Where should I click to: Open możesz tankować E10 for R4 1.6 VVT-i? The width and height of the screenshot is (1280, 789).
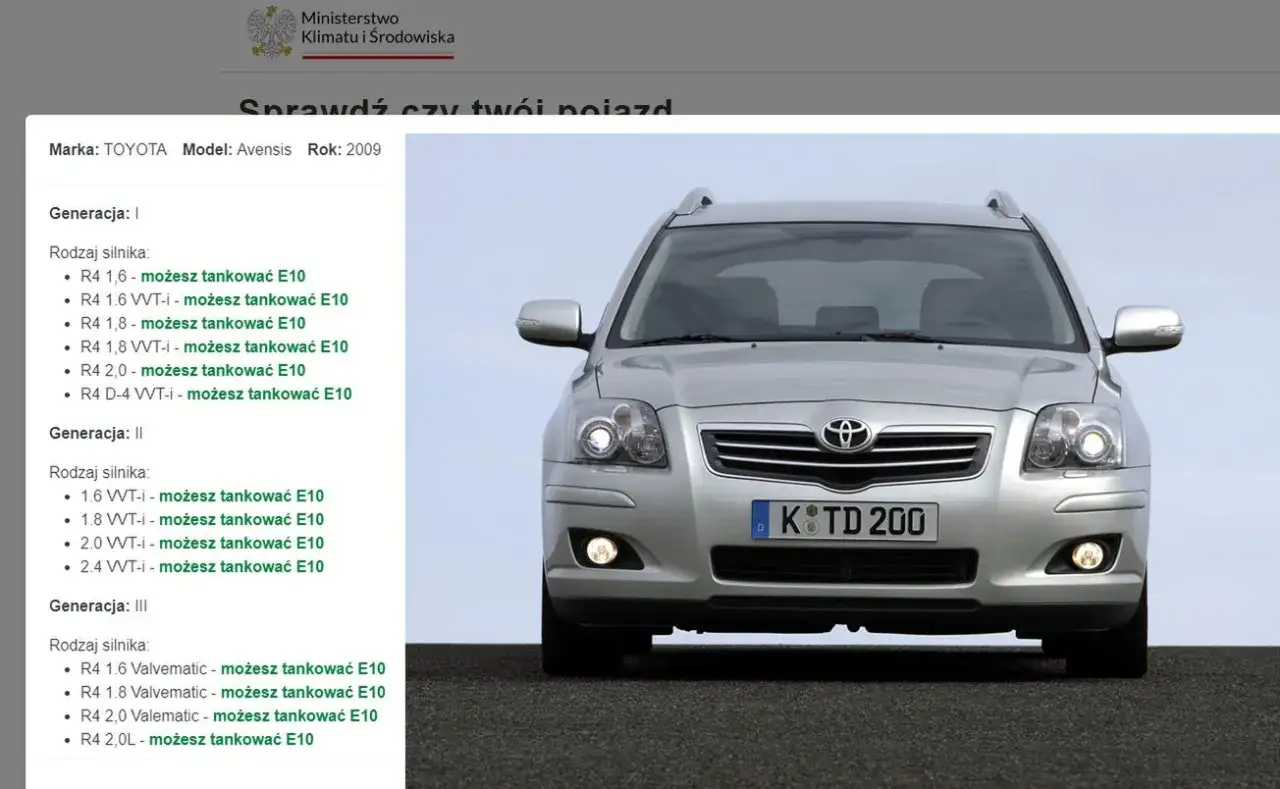pyautogui.click(x=266, y=299)
